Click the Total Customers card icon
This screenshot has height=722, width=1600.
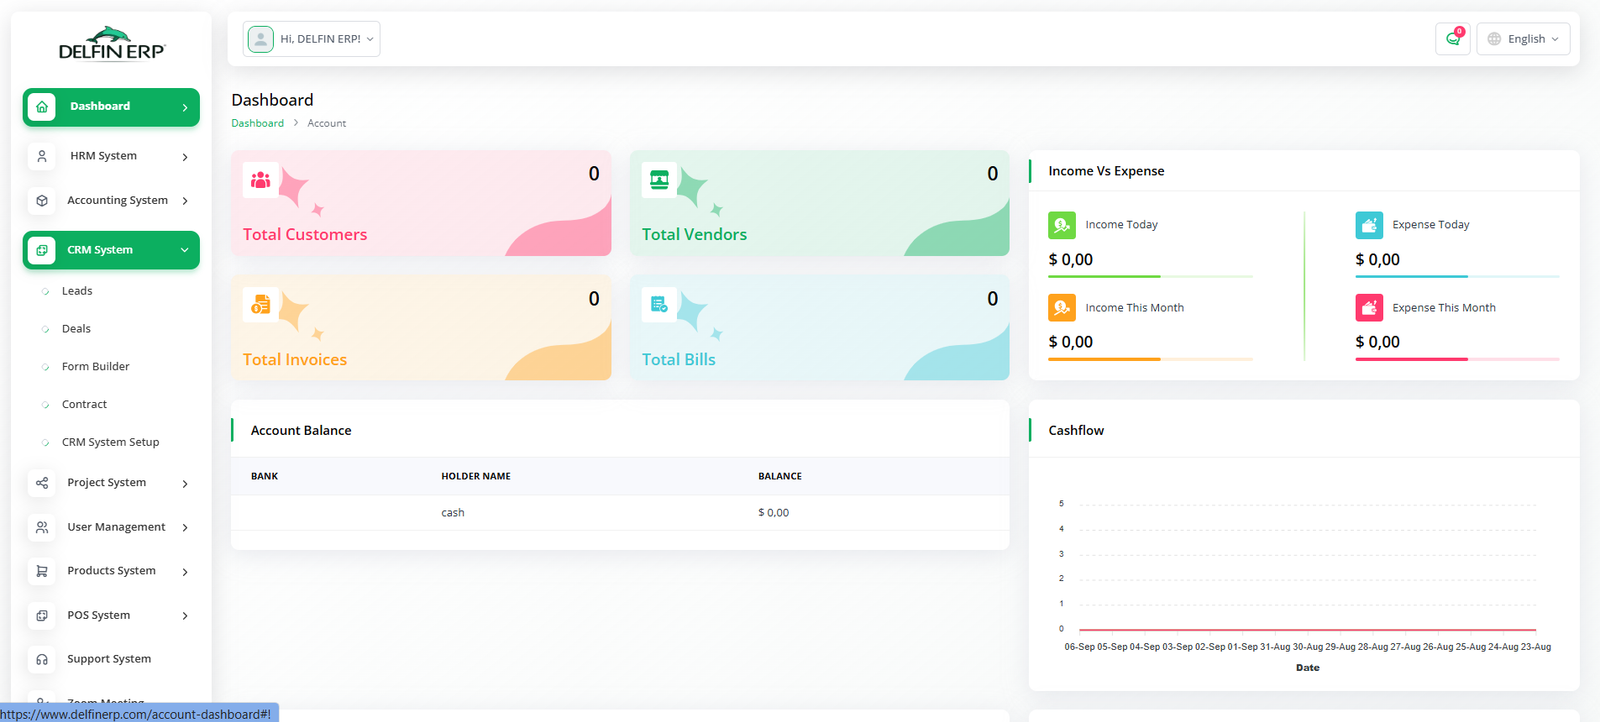tap(261, 180)
